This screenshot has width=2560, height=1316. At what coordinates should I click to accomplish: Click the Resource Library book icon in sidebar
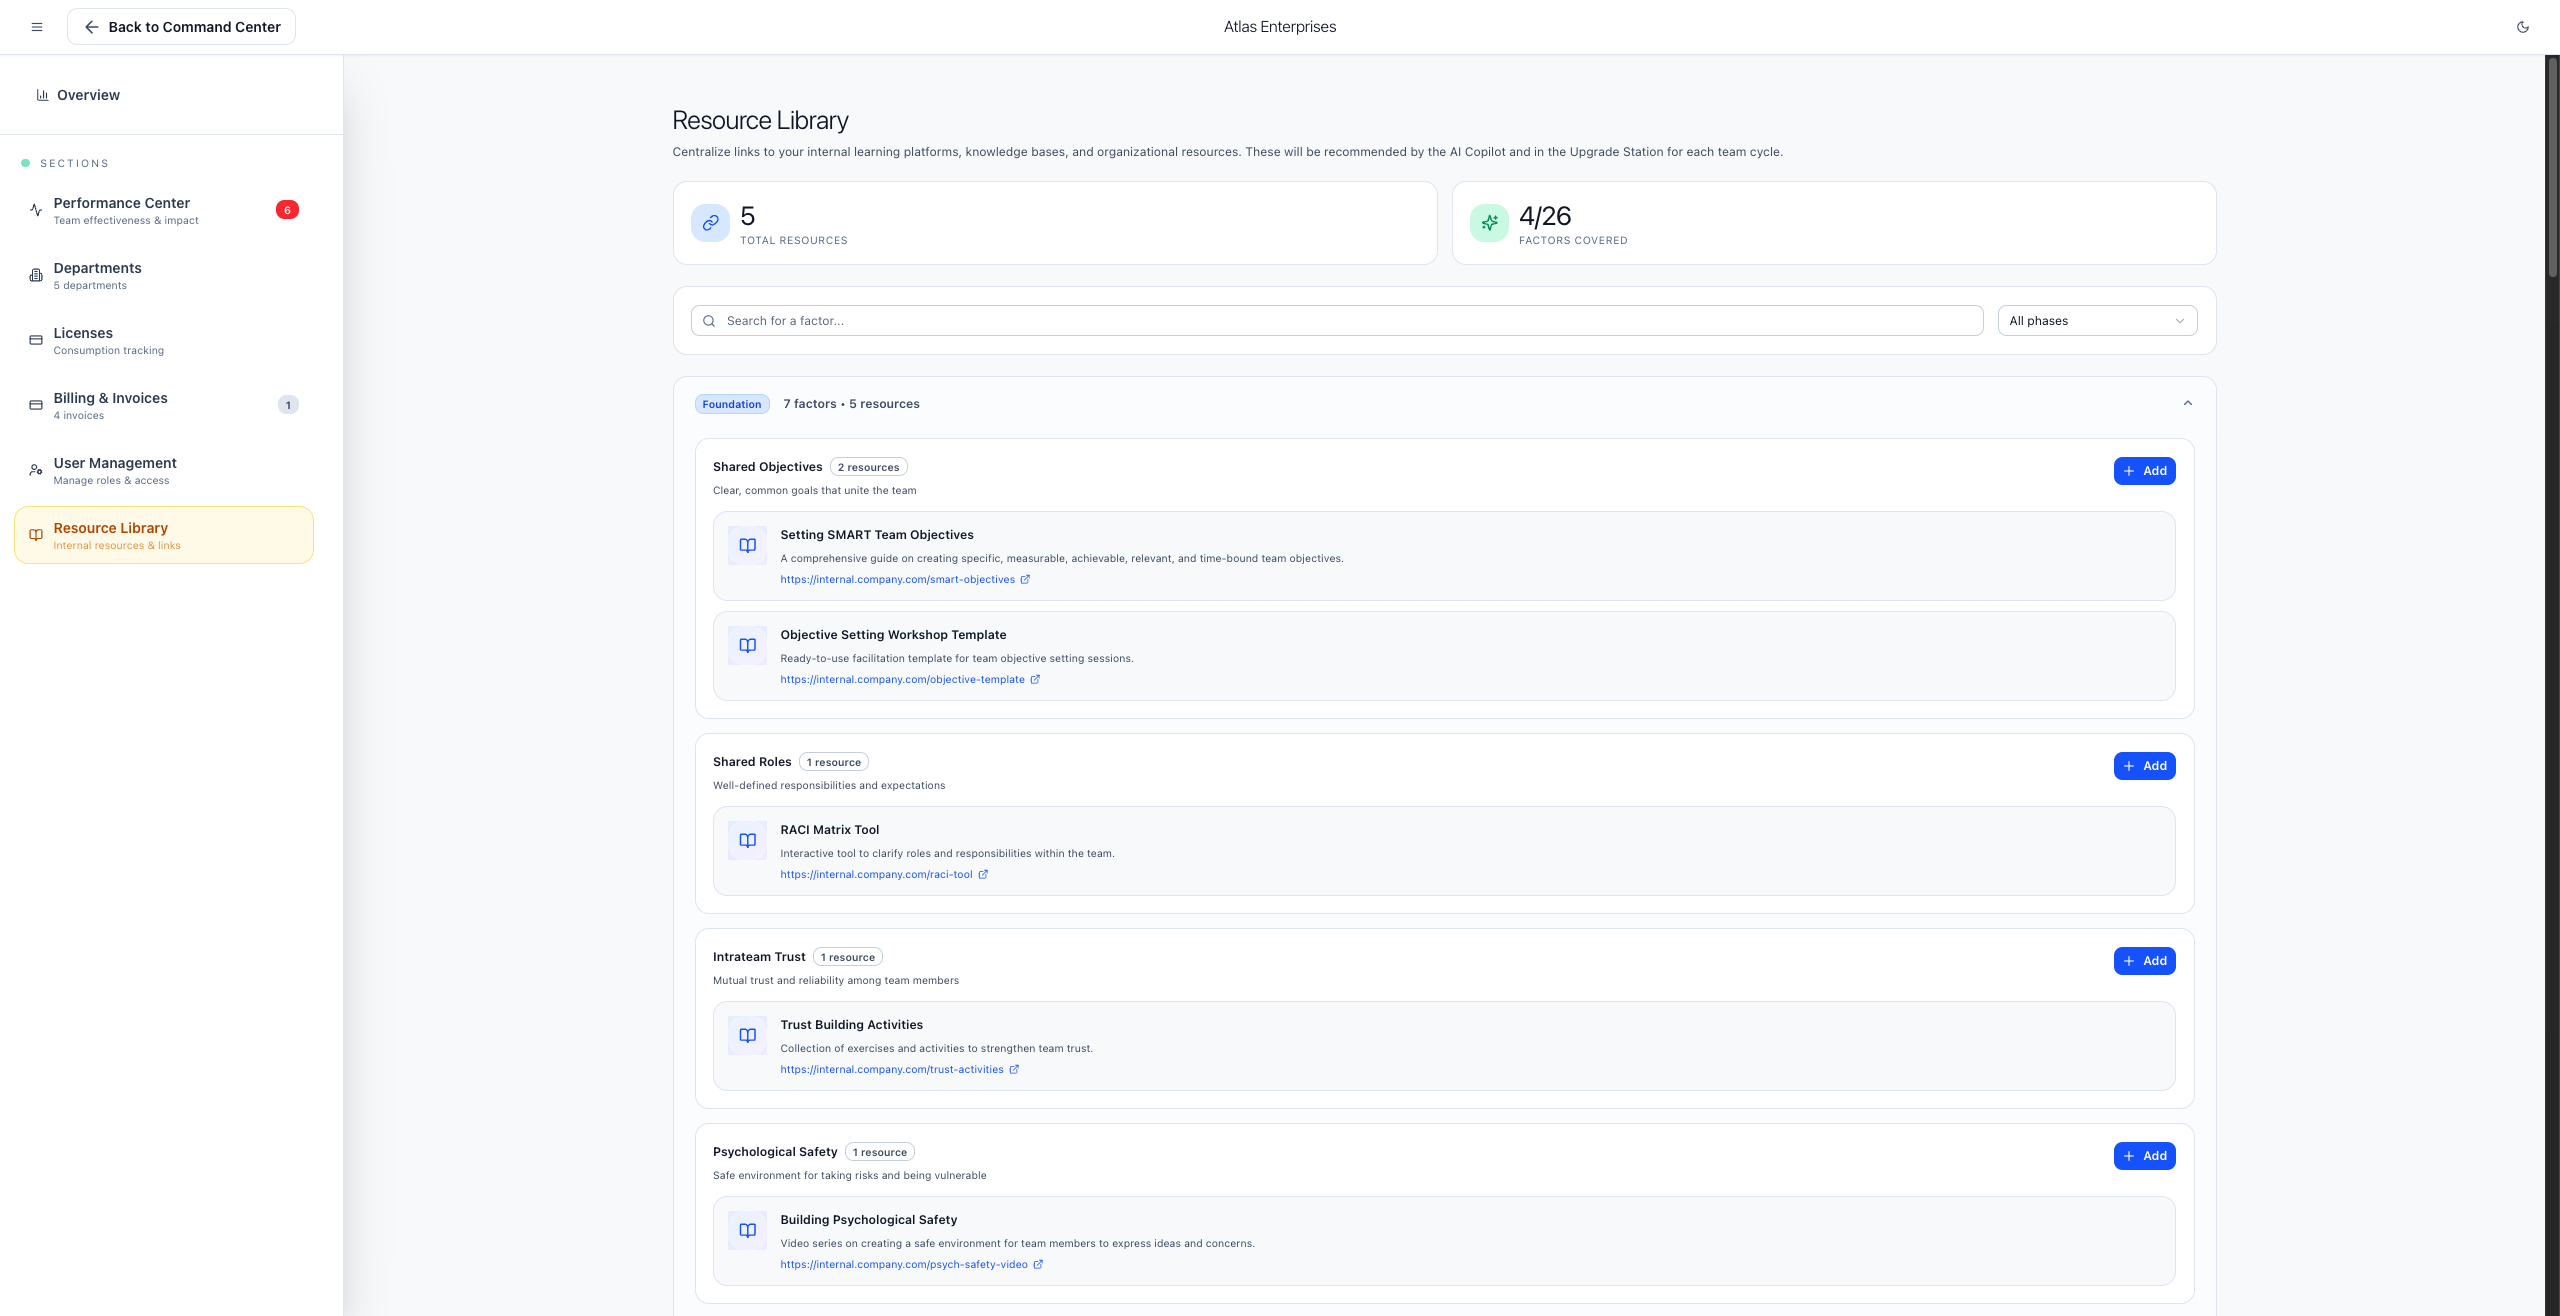click(36, 535)
